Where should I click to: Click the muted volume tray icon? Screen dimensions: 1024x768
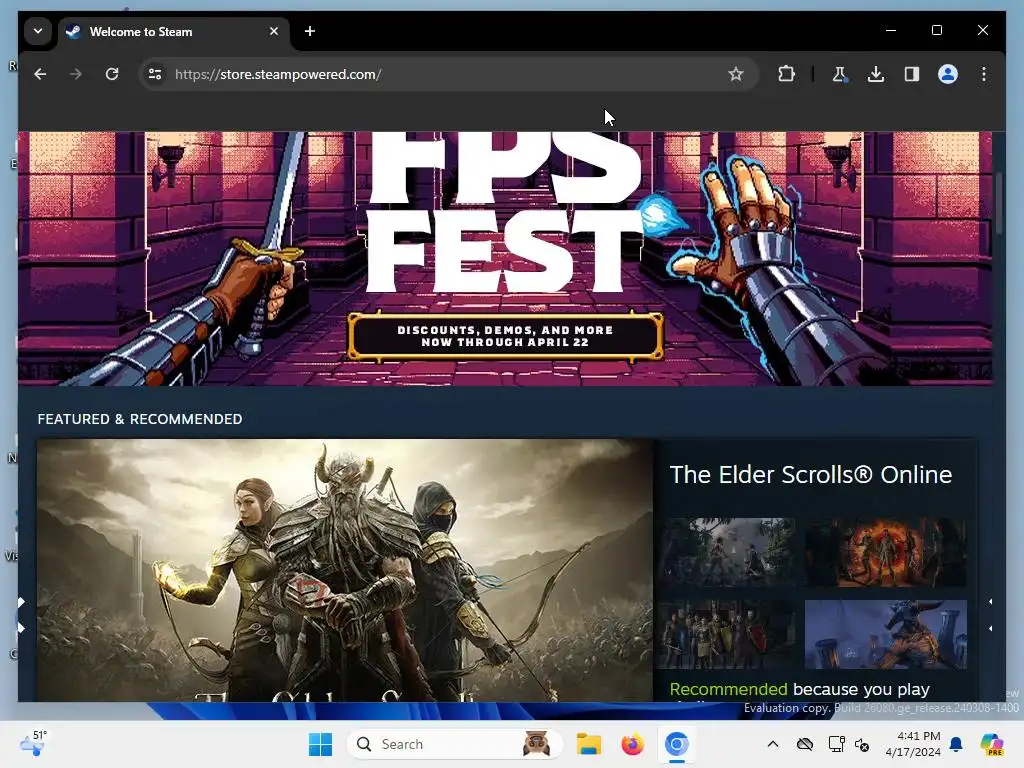(x=862, y=744)
